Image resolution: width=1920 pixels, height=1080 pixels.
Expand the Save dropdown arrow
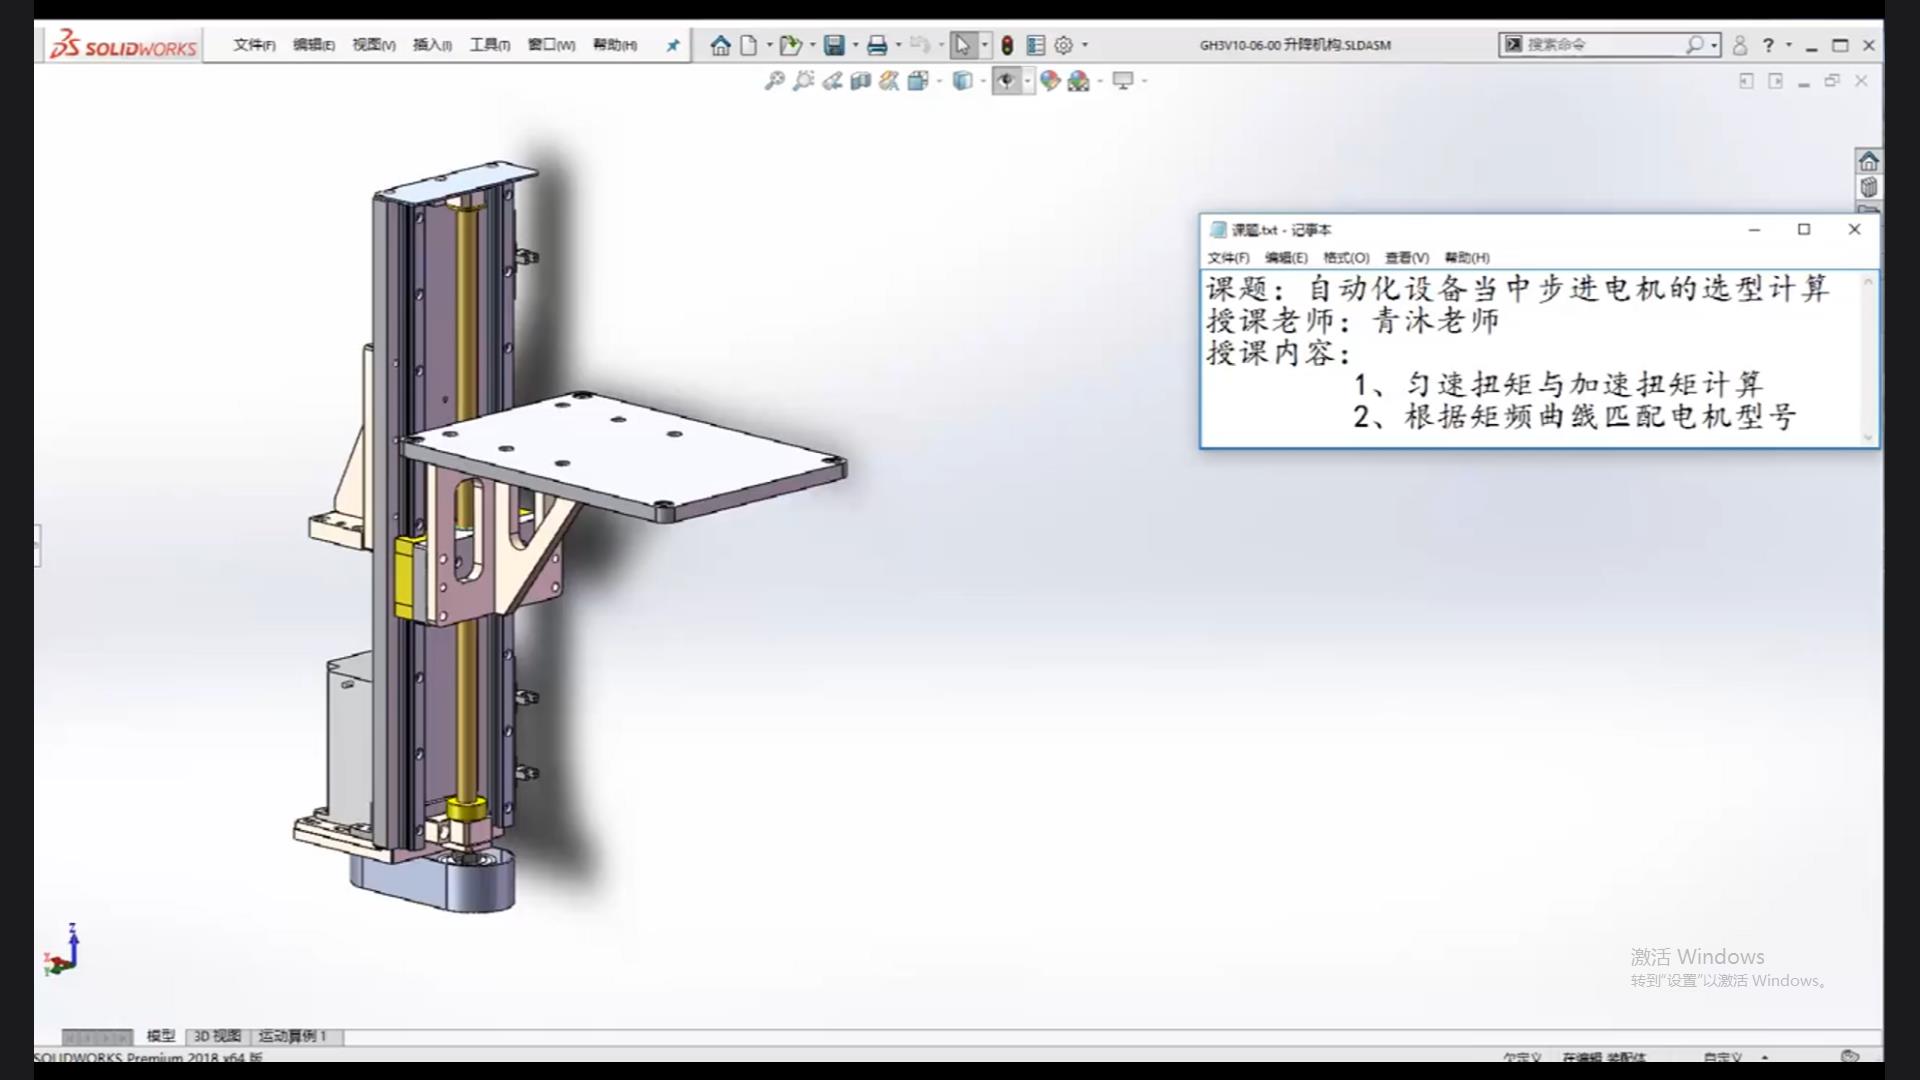(855, 45)
